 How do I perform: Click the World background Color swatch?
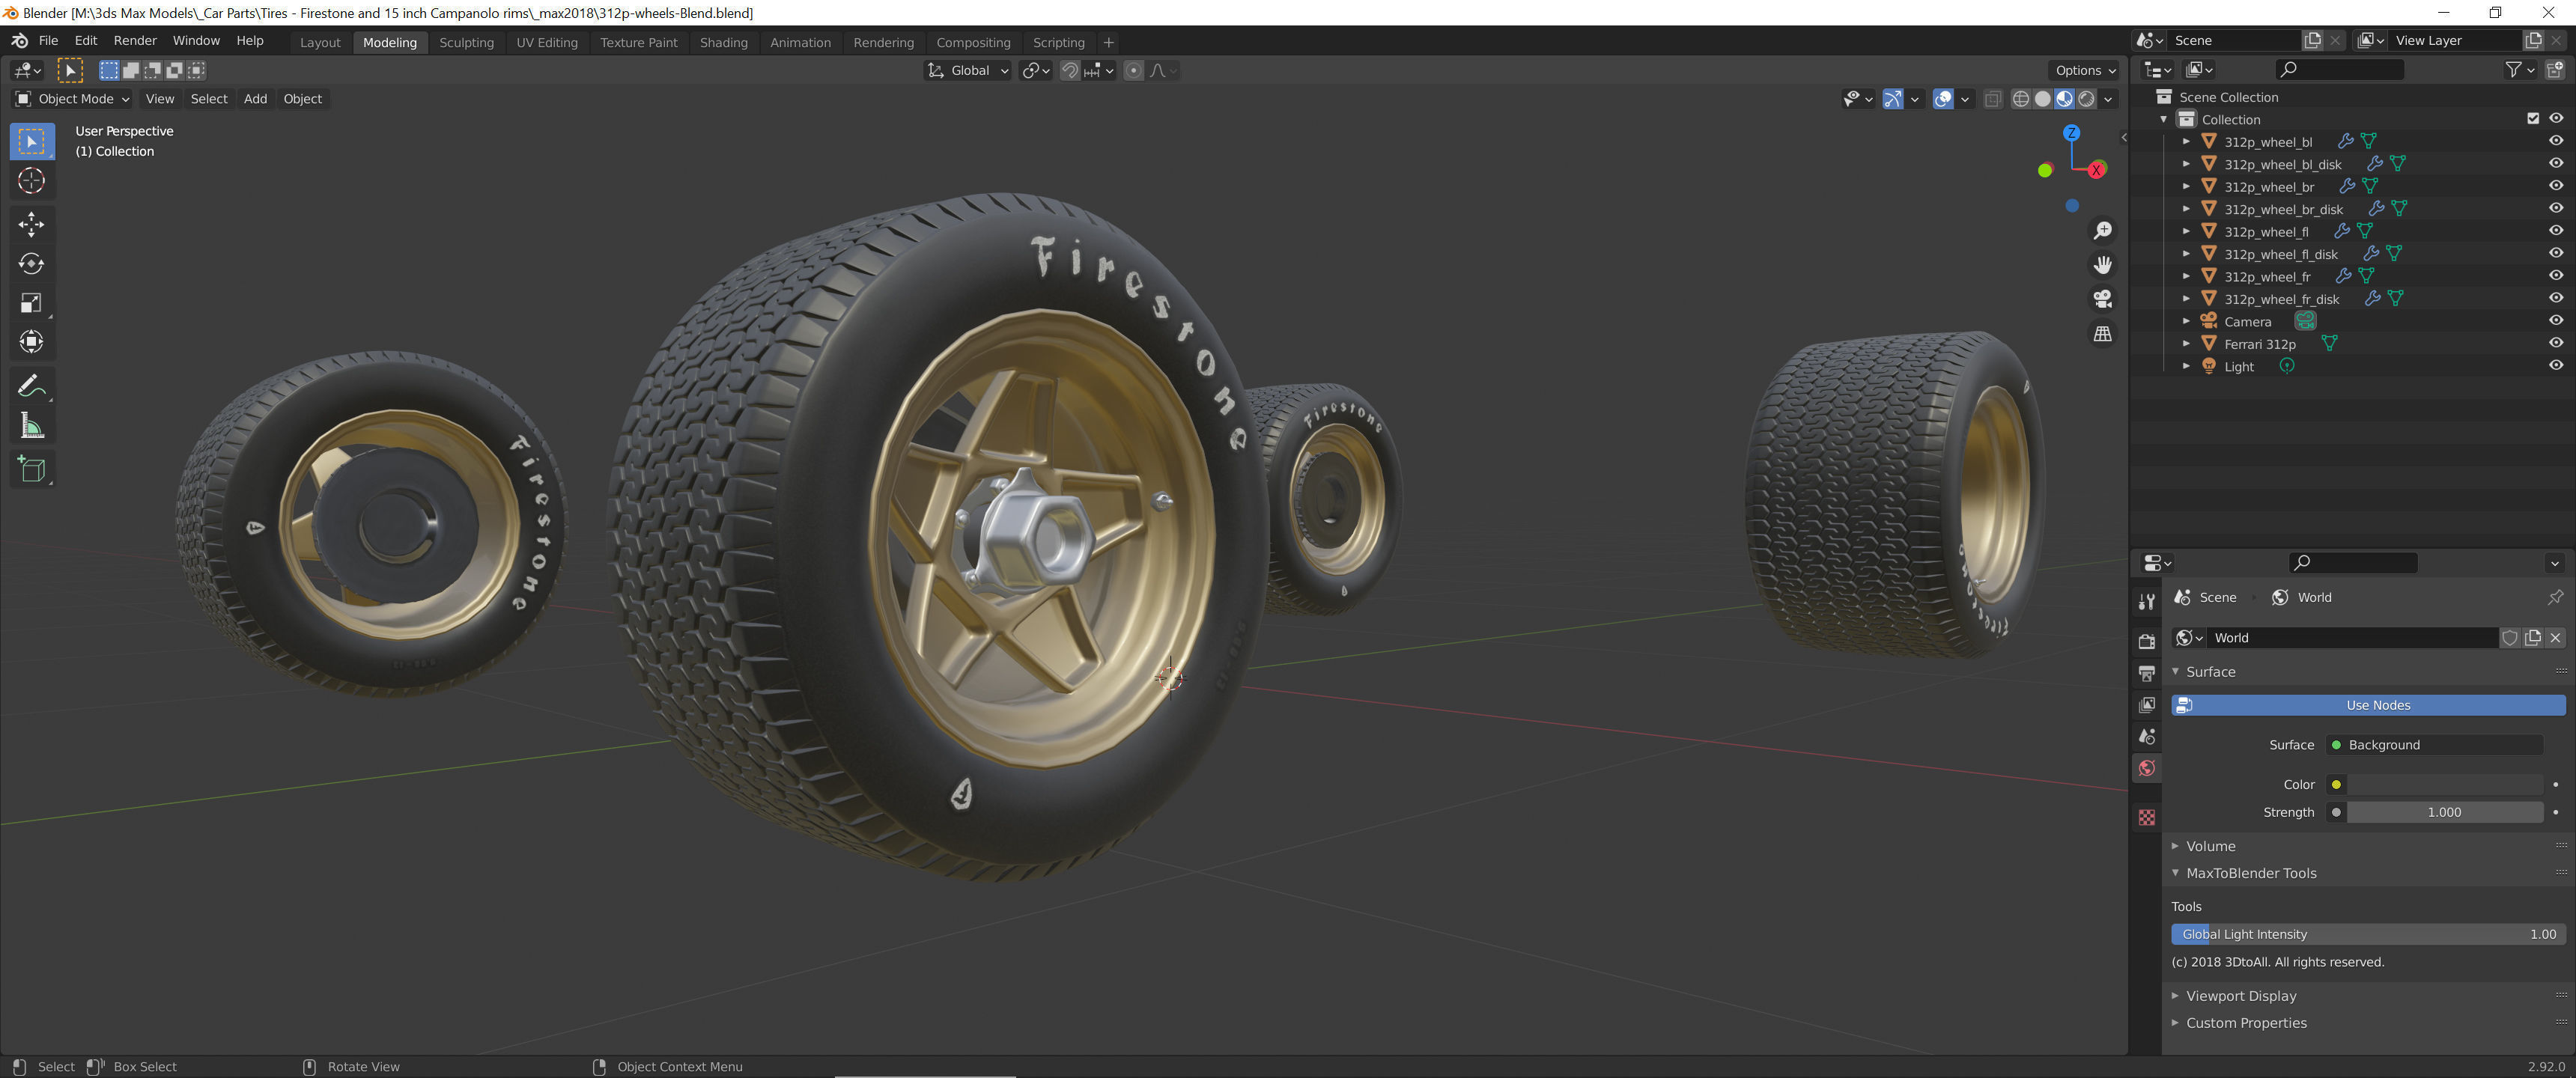point(2444,785)
